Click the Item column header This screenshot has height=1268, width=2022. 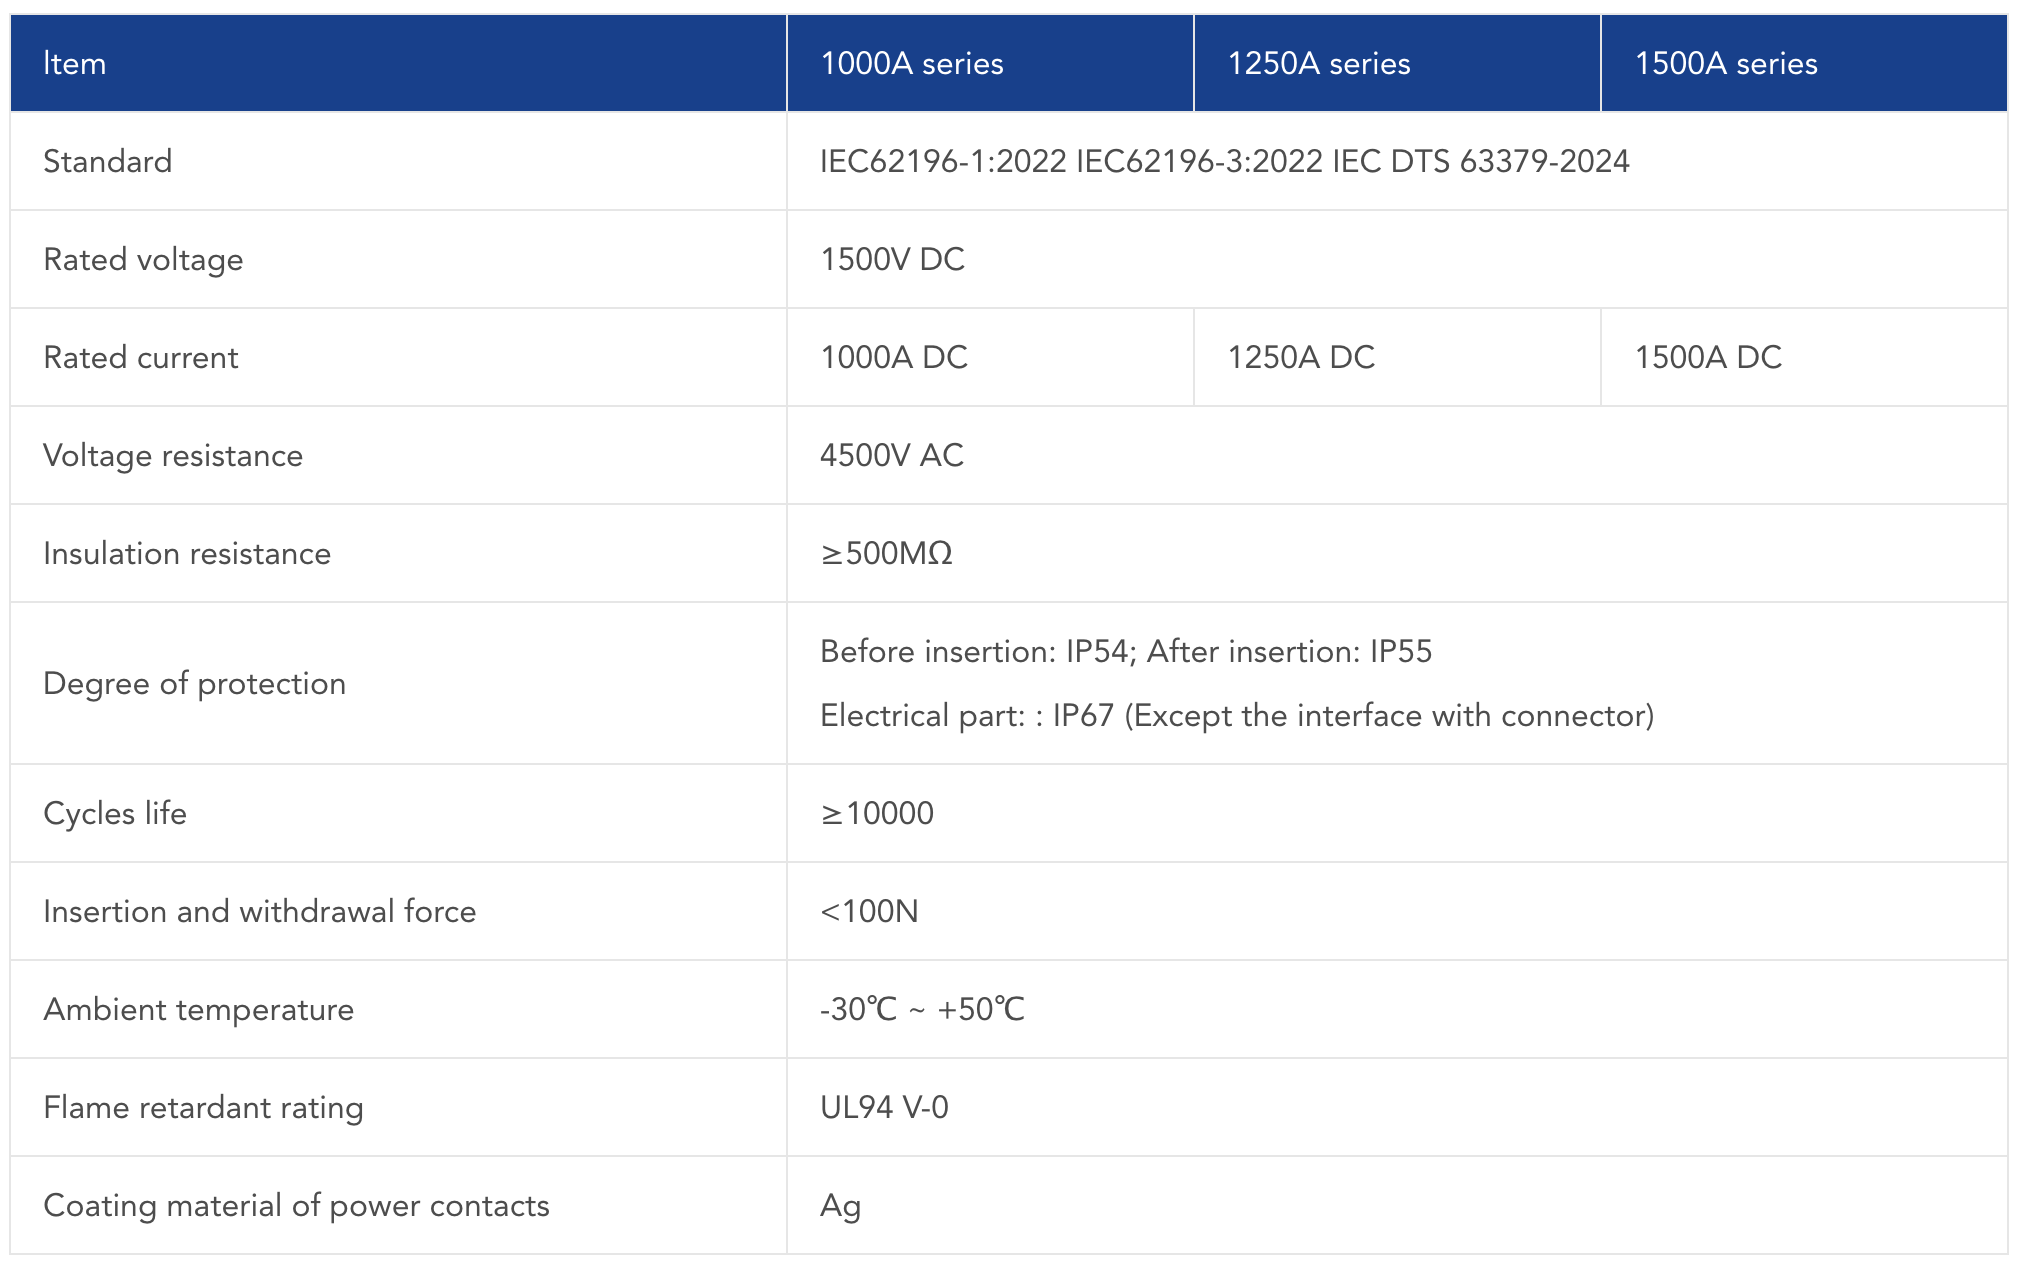pyautogui.click(x=75, y=64)
